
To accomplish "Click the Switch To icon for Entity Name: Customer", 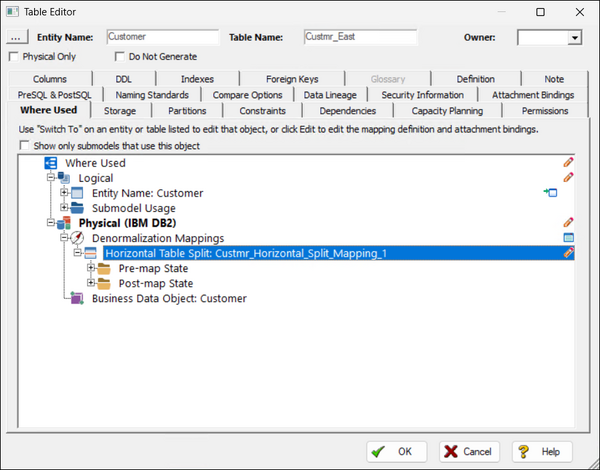I will pyautogui.click(x=550, y=192).
